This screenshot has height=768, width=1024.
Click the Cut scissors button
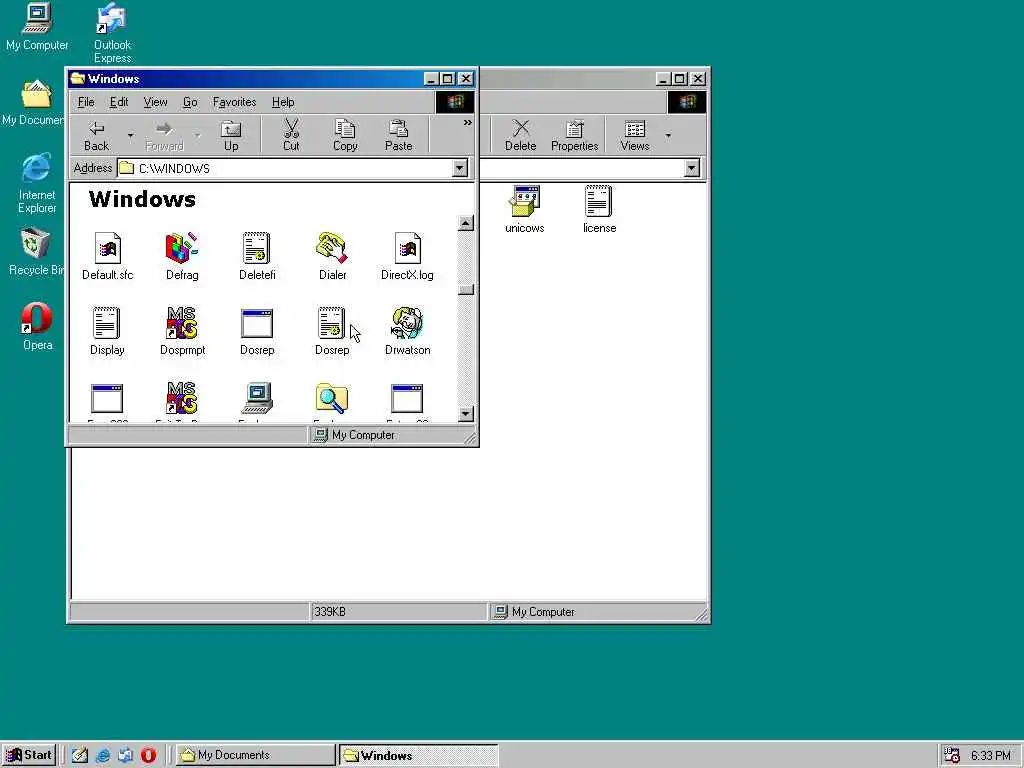pos(291,135)
